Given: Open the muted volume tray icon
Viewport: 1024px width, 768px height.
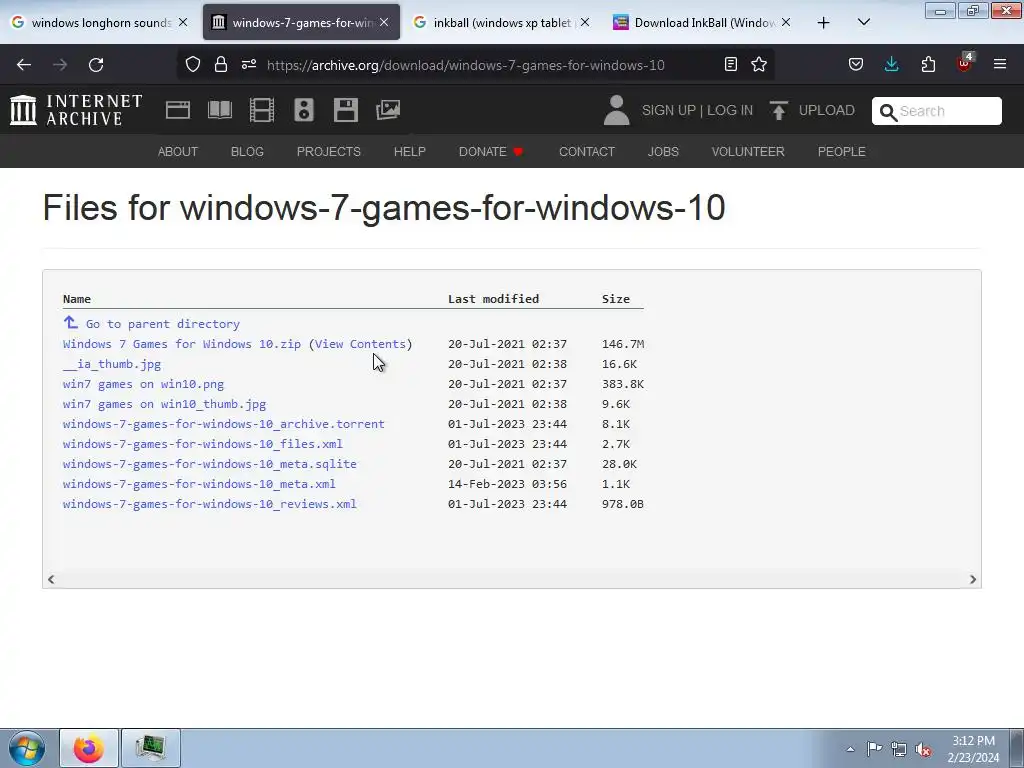Looking at the screenshot, I should pos(923,749).
